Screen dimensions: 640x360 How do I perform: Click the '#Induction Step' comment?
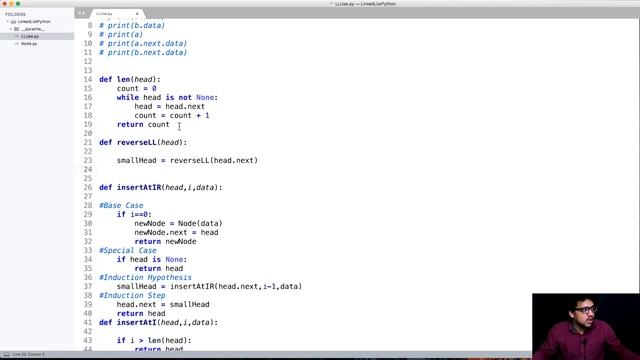(132, 295)
